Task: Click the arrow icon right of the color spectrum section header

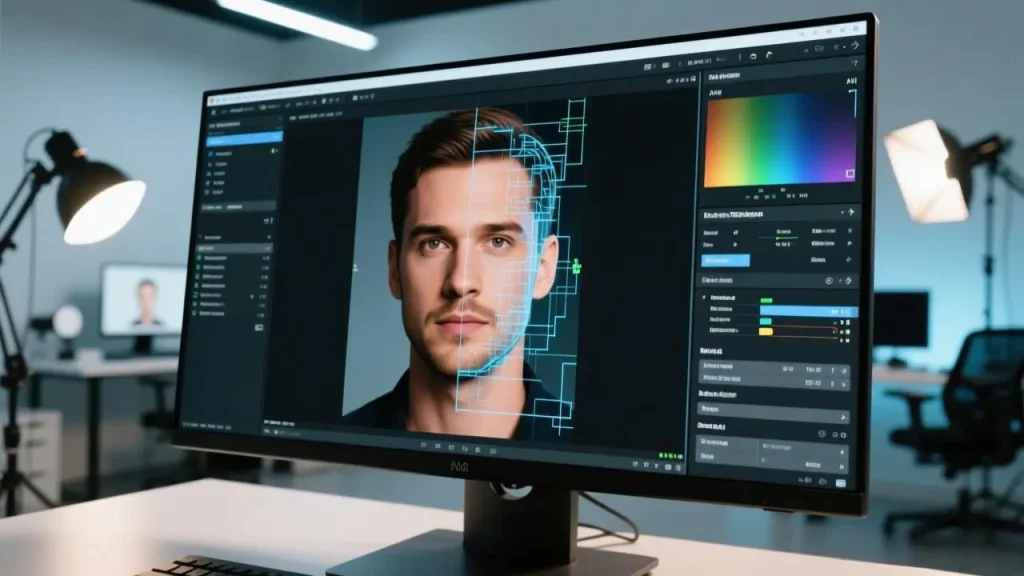Action: 849,213
